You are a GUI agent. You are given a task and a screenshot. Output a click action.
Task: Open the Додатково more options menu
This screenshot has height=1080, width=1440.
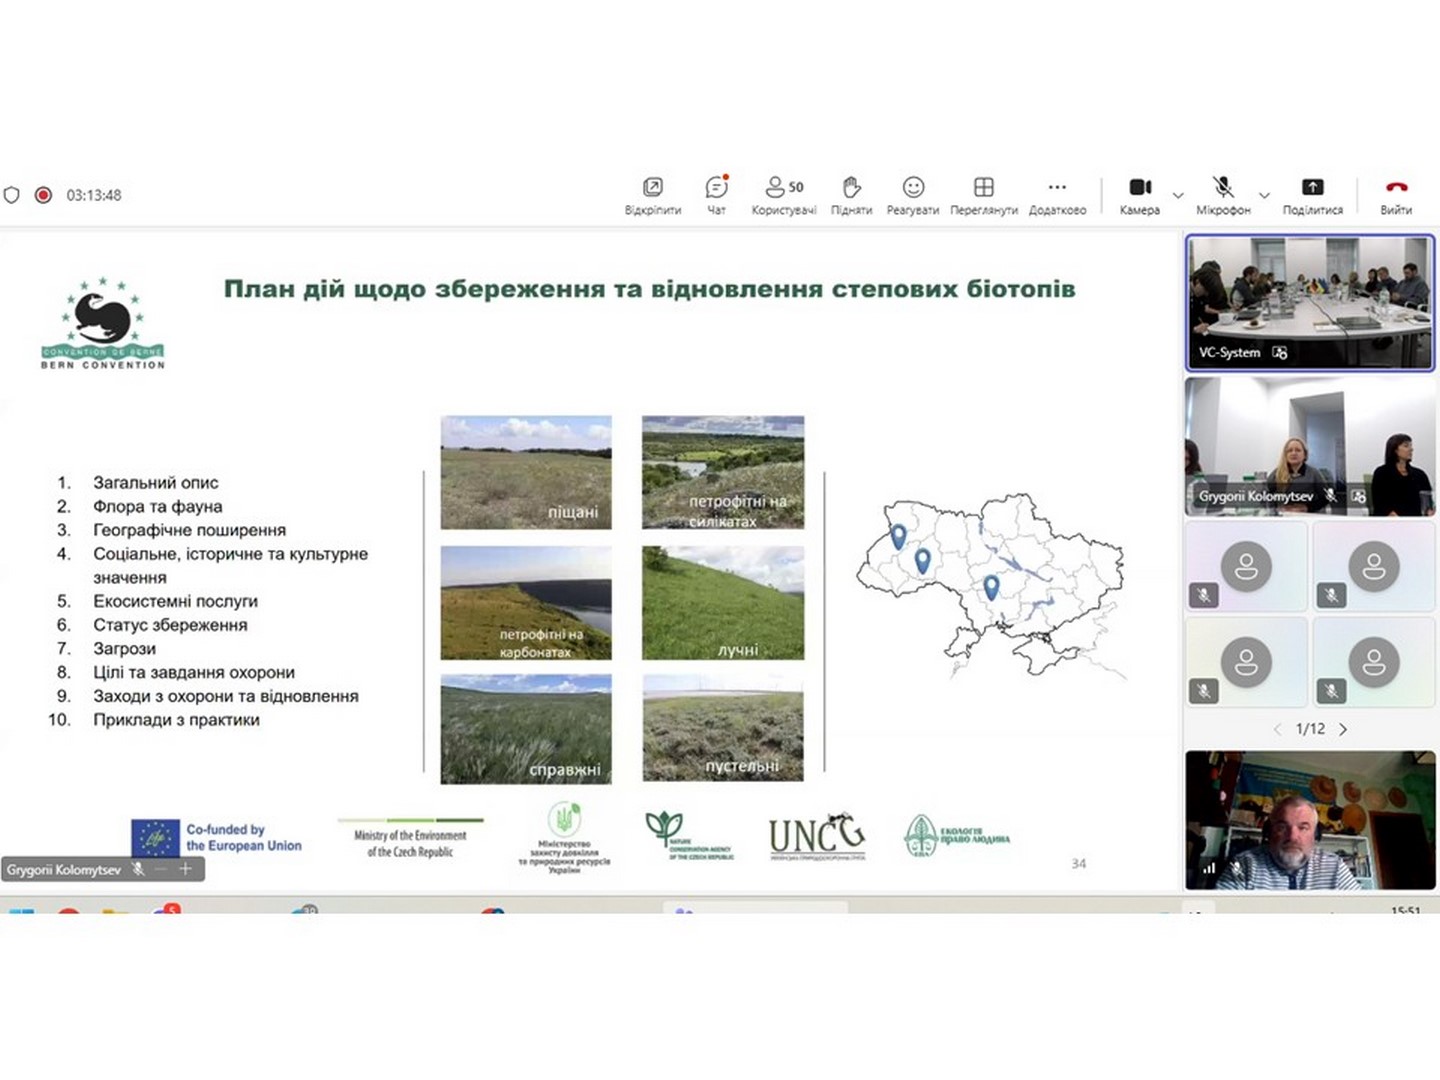(1057, 194)
